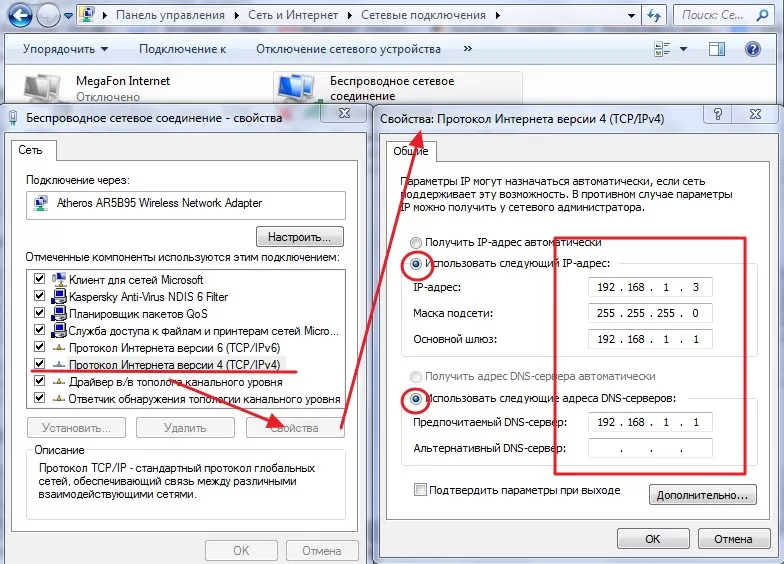The height and width of the screenshot is (564, 784).
Task: Click the search magnifier icon
Action: point(762,16)
